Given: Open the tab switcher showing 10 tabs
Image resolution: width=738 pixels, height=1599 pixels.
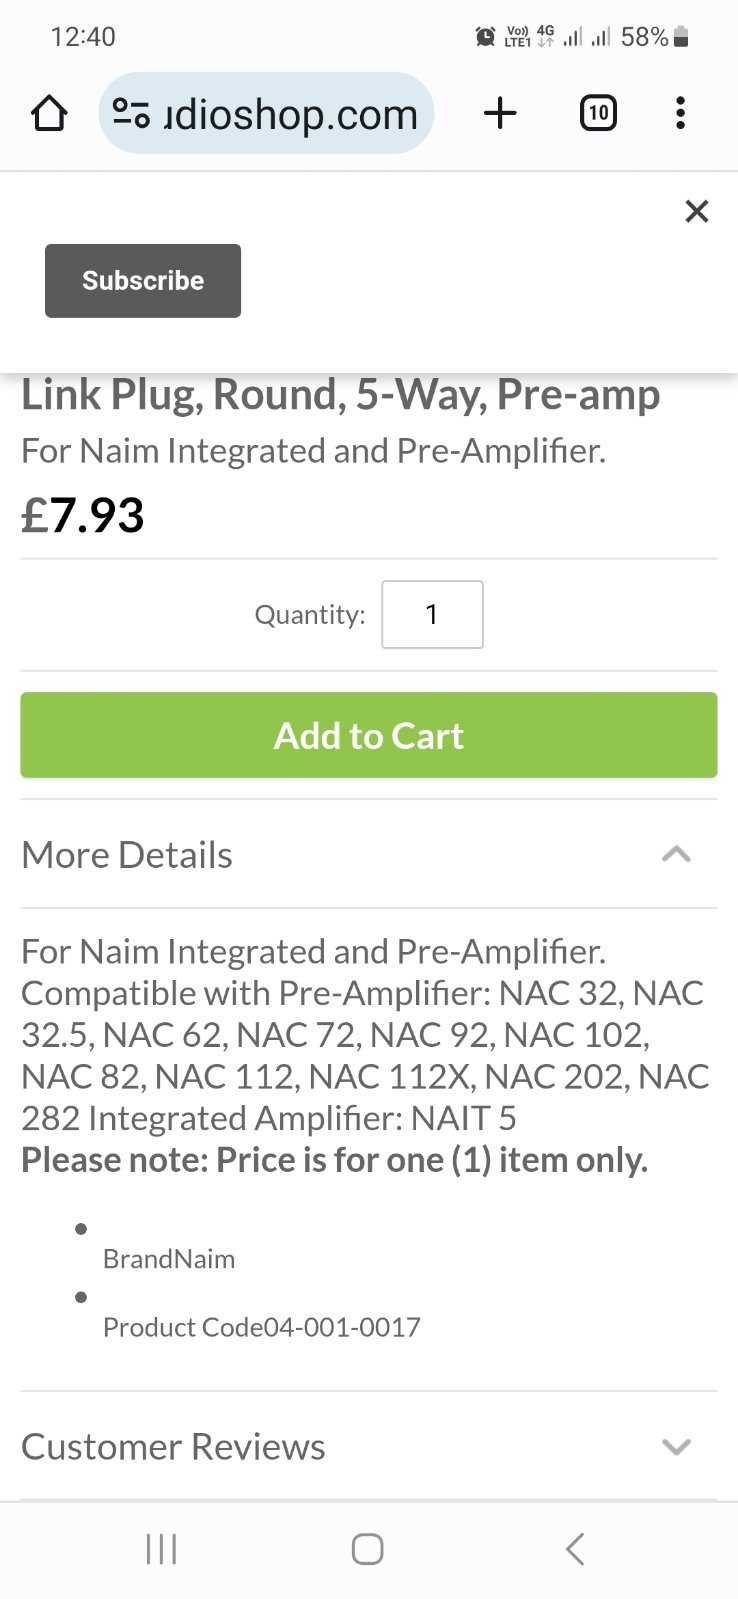Looking at the screenshot, I should coord(598,113).
